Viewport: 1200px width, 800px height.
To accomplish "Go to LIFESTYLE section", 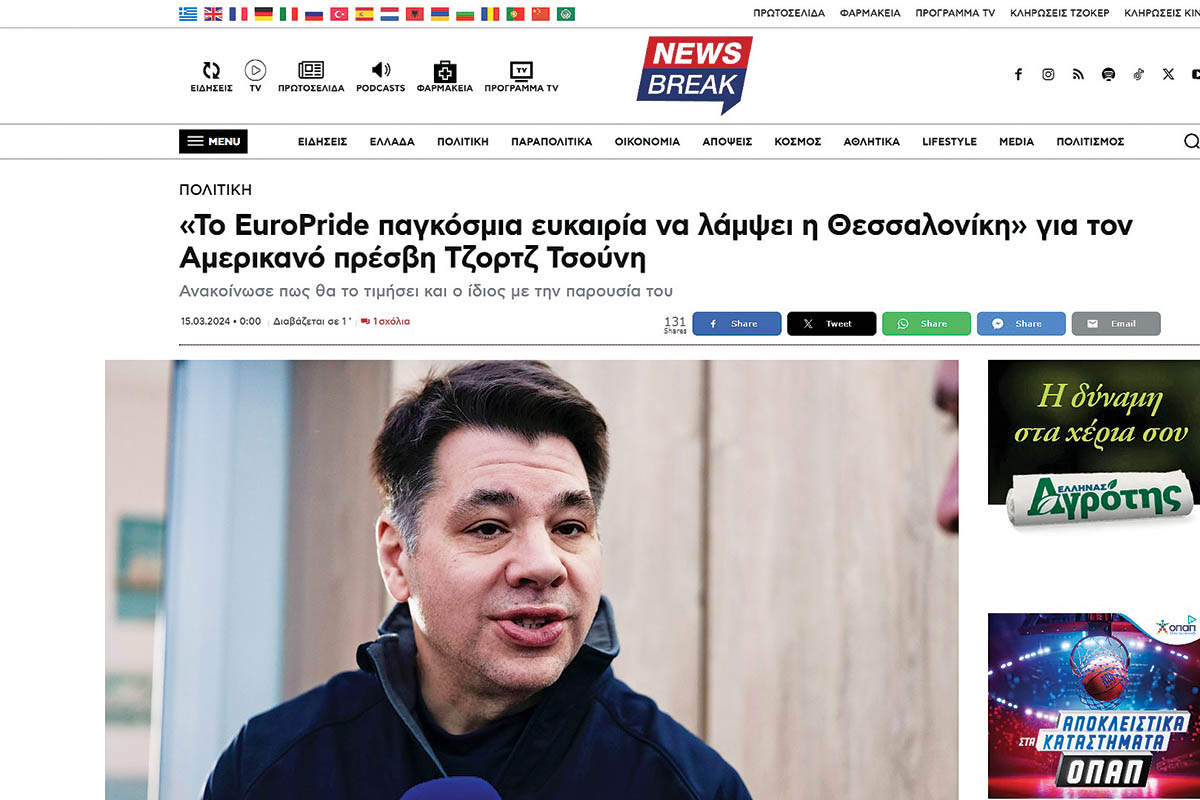I will tap(949, 142).
